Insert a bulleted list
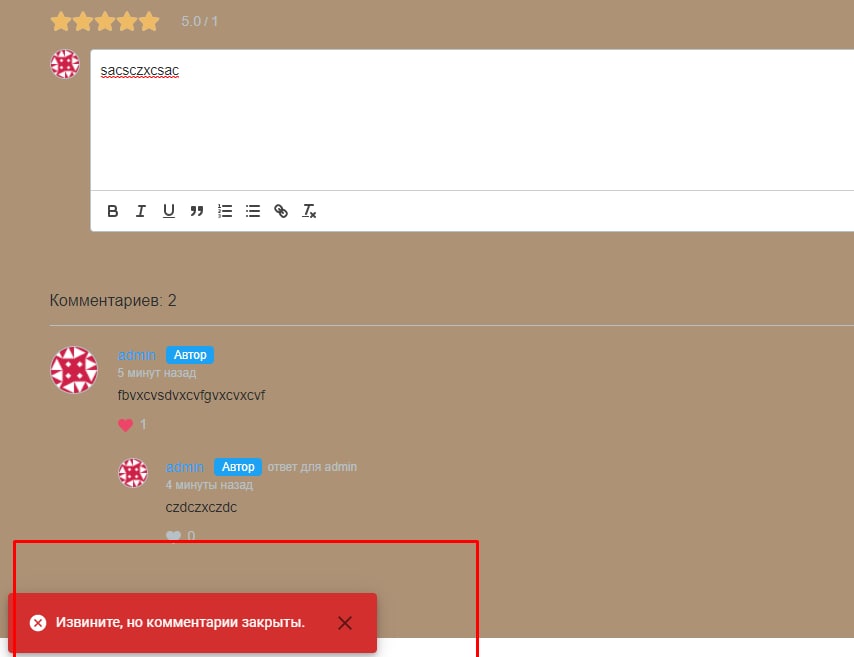The height and width of the screenshot is (657, 854). [x=253, y=211]
